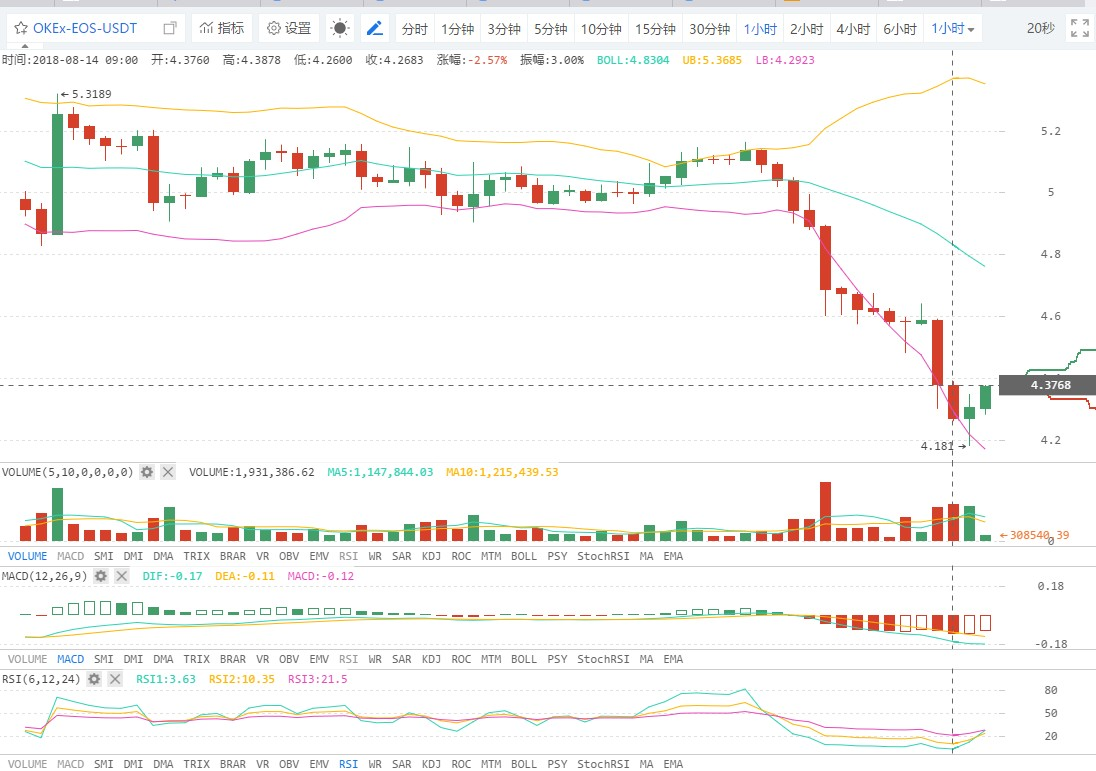Set RSI panel to MTM indicator
Viewport: 1096px width, 771px height.
click(x=491, y=764)
